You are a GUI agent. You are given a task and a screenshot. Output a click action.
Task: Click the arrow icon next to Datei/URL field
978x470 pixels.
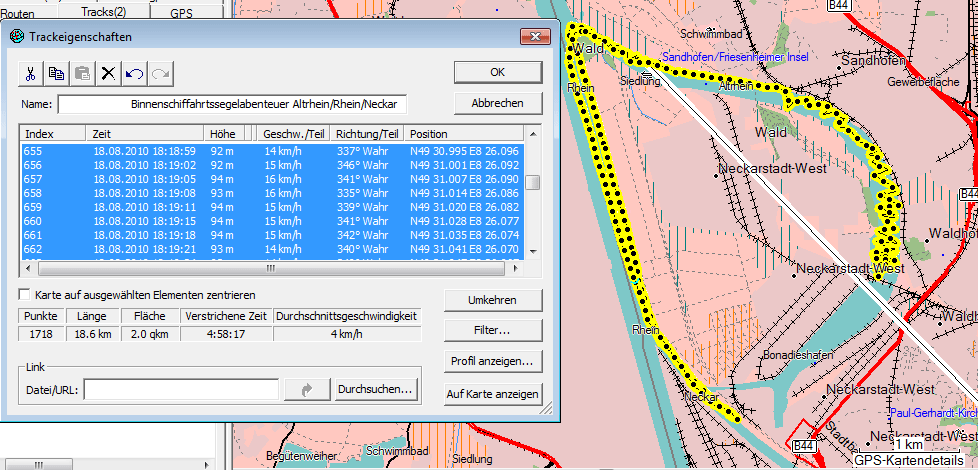pos(307,389)
